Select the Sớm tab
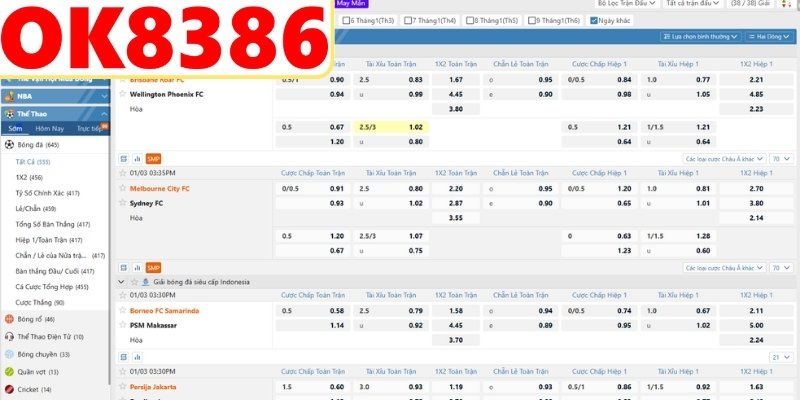The height and width of the screenshot is (400, 800). 15,129
